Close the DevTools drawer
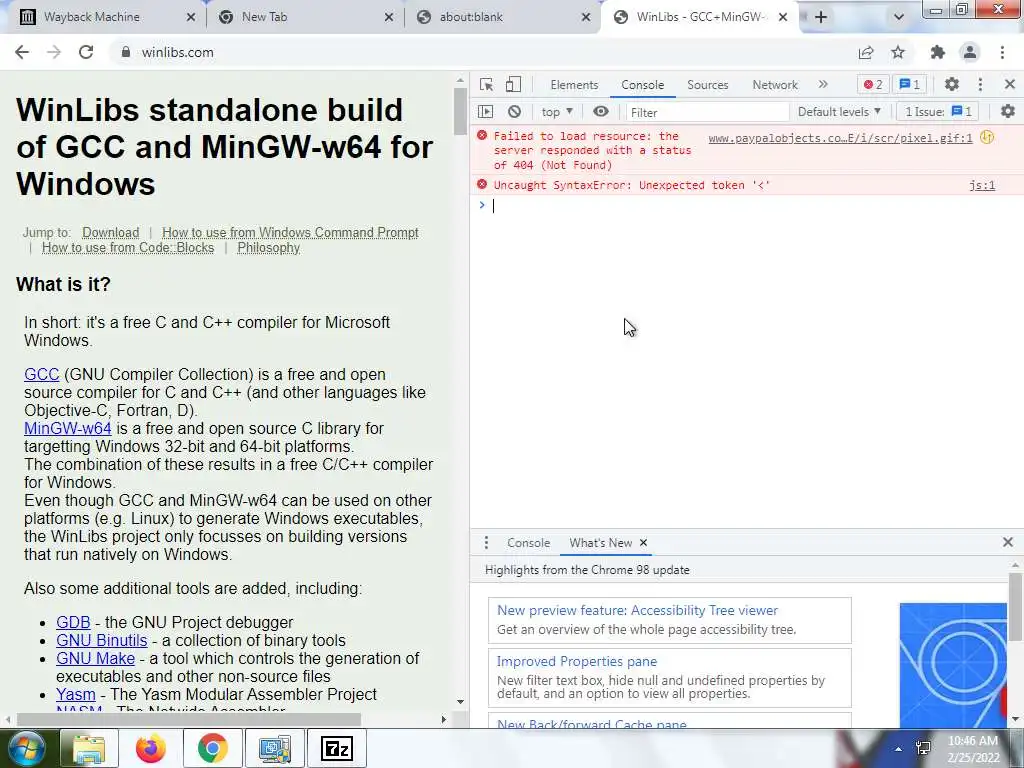The width and height of the screenshot is (1024, 768). pos(1008,542)
